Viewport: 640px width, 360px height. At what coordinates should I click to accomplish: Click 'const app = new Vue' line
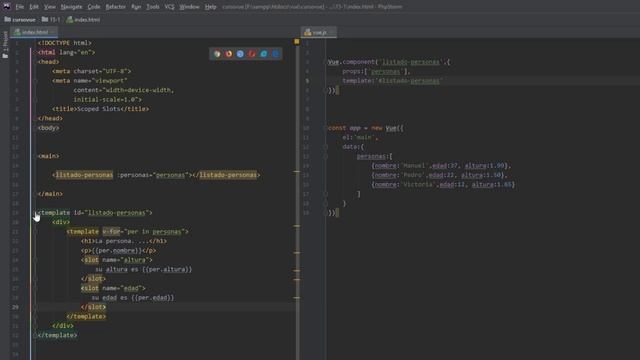(x=366, y=128)
